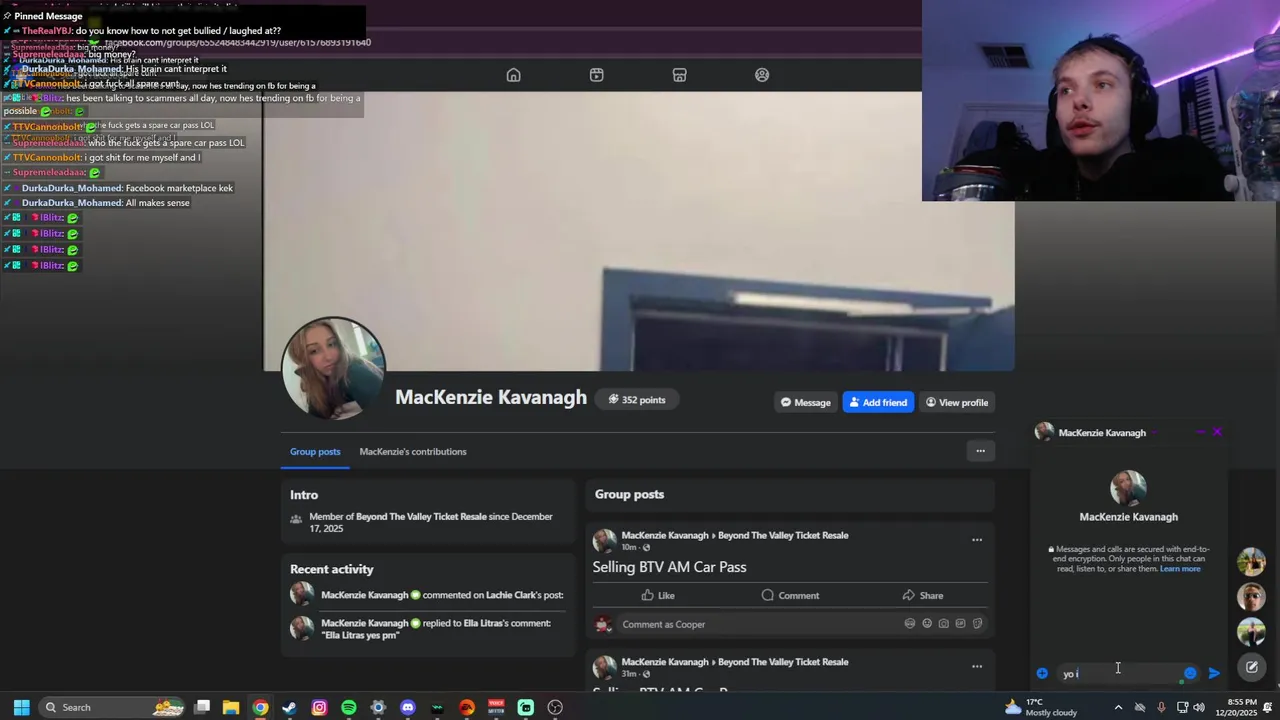The height and width of the screenshot is (720, 1280).
Task: Minimize the MacKenzie Kavanagh chat window
Action: [x=1200, y=432]
